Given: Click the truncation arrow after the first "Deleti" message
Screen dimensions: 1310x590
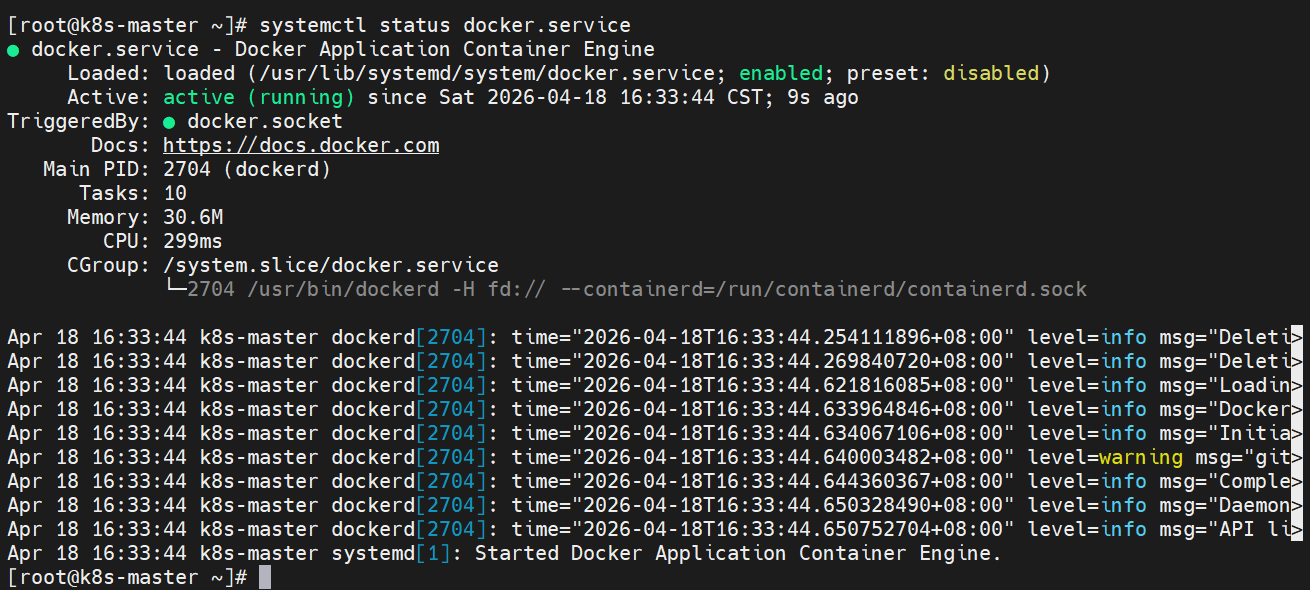Looking at the screenshot, I should click(1297, 337).
